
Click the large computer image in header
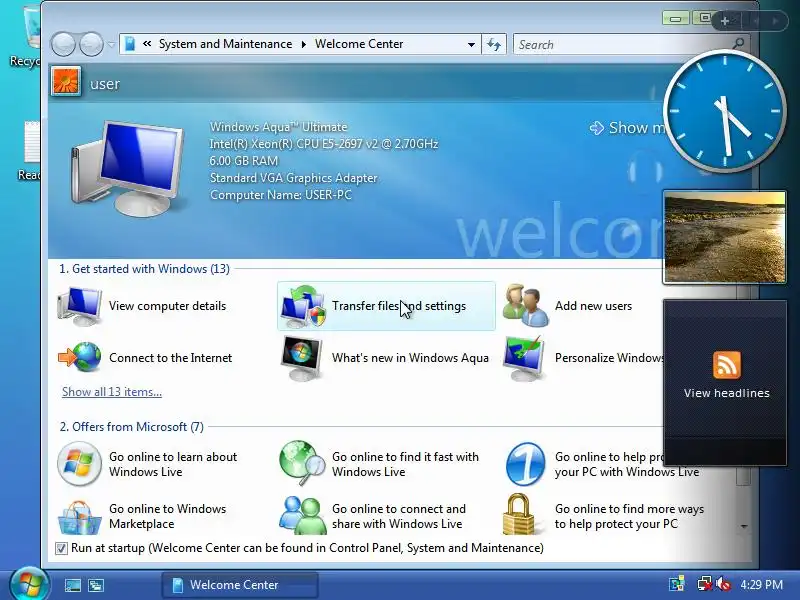[x=128, y=168]
